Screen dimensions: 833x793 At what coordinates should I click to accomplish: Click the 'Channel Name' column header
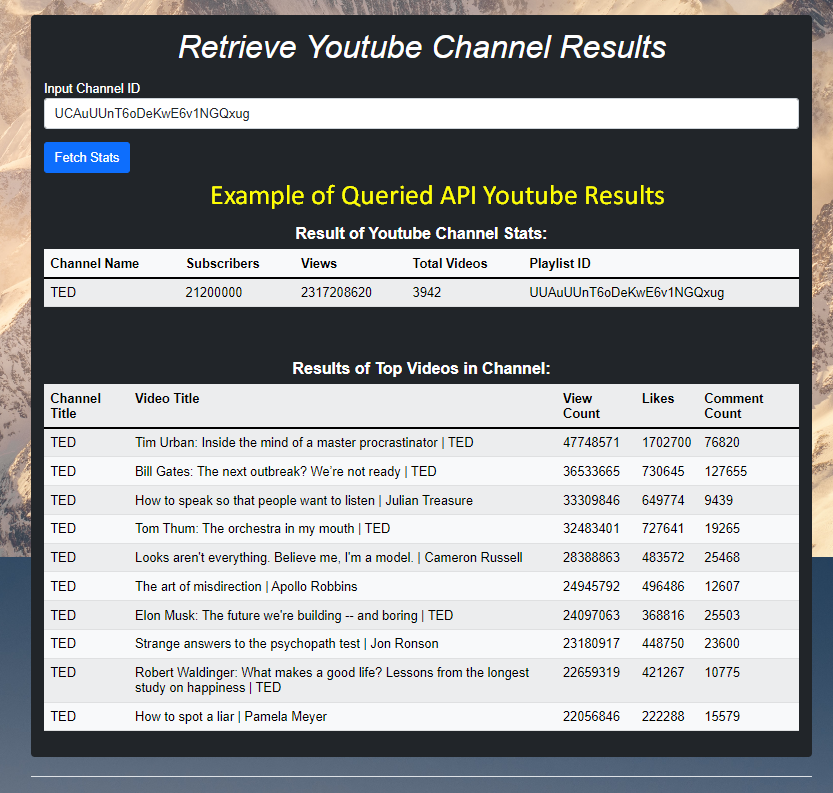[95, 263]
